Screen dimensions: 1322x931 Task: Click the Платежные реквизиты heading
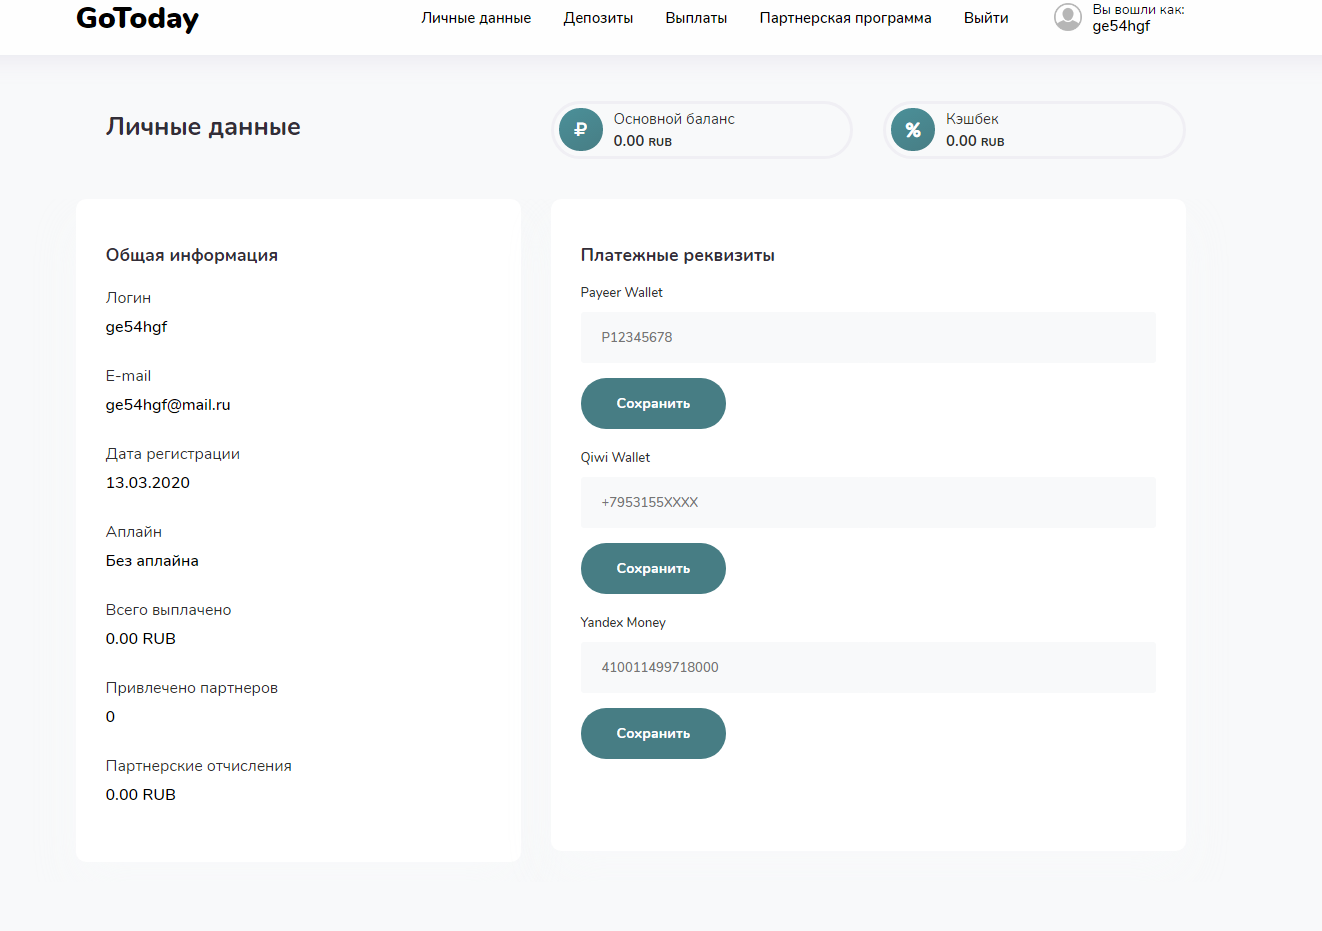pyautogui.click(x=678, y=255)
